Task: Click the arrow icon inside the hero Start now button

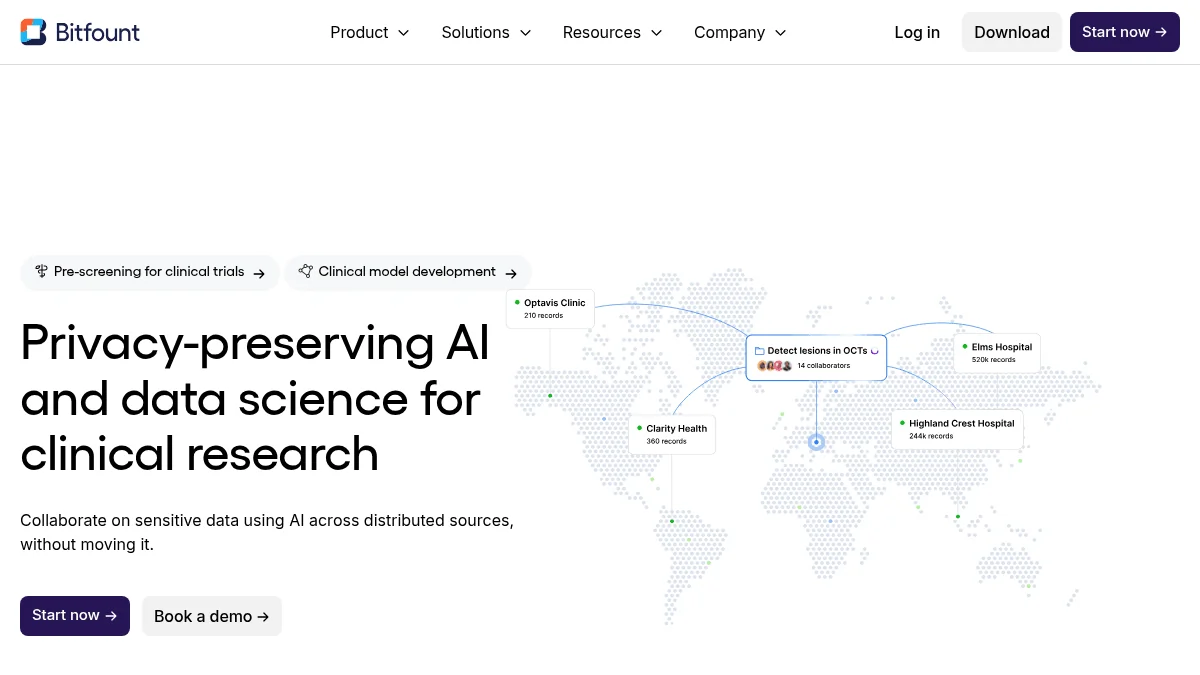Action: 110,615
